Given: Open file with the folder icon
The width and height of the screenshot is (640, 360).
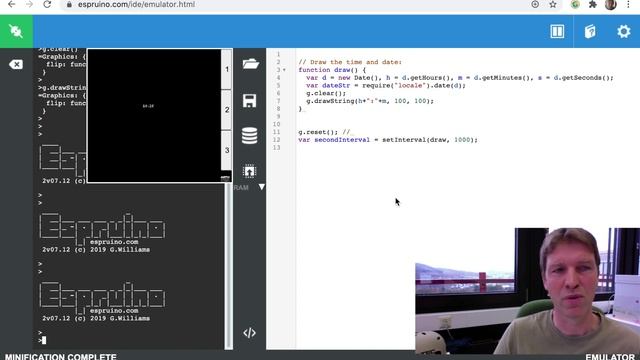Looking at the screenshot, I should [x=250, y=64].
